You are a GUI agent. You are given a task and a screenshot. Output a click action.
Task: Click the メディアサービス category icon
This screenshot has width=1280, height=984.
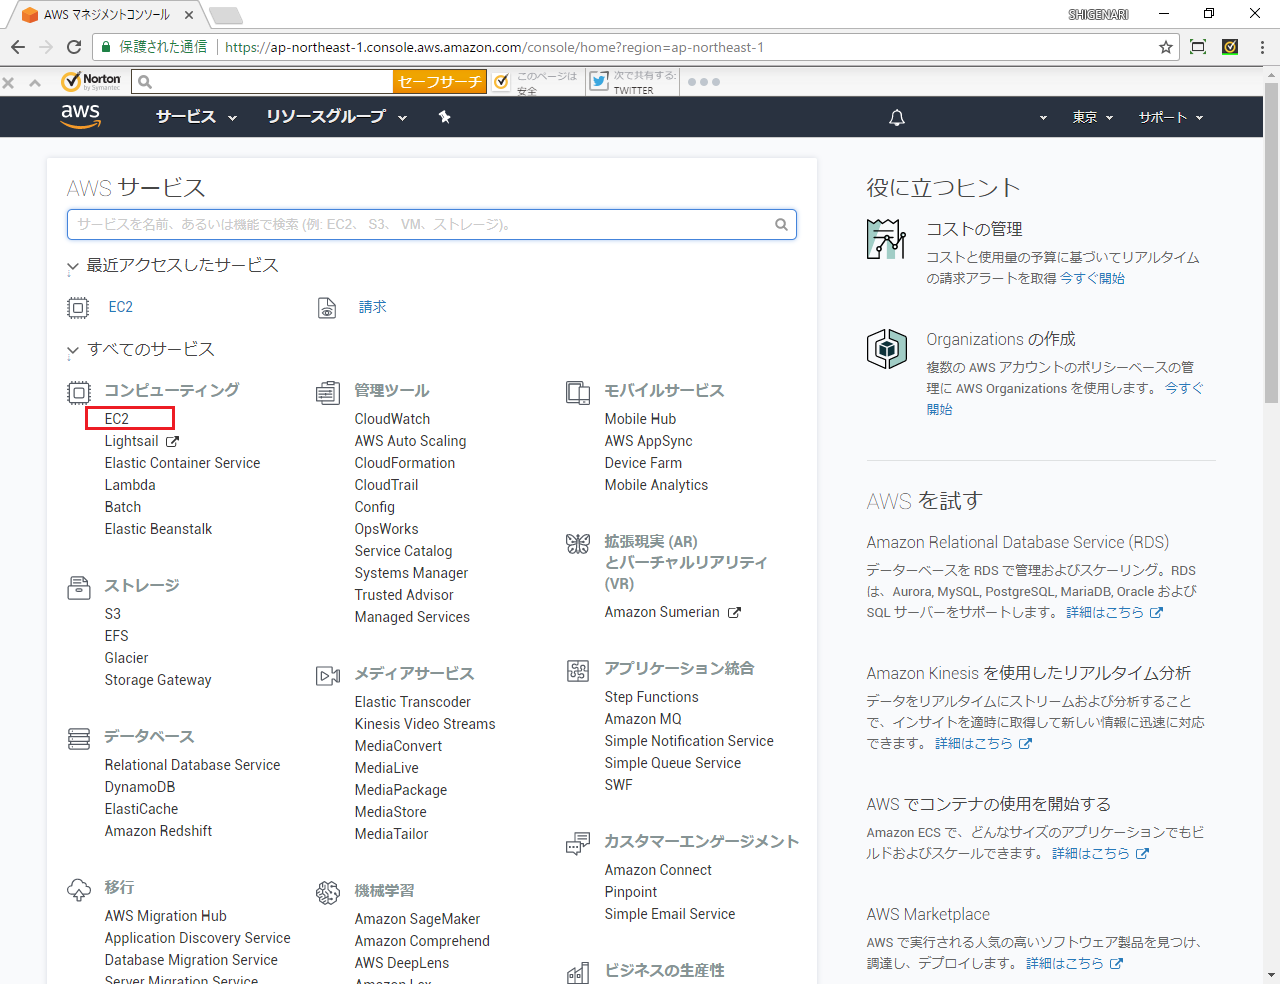click(x=327, y=676)
